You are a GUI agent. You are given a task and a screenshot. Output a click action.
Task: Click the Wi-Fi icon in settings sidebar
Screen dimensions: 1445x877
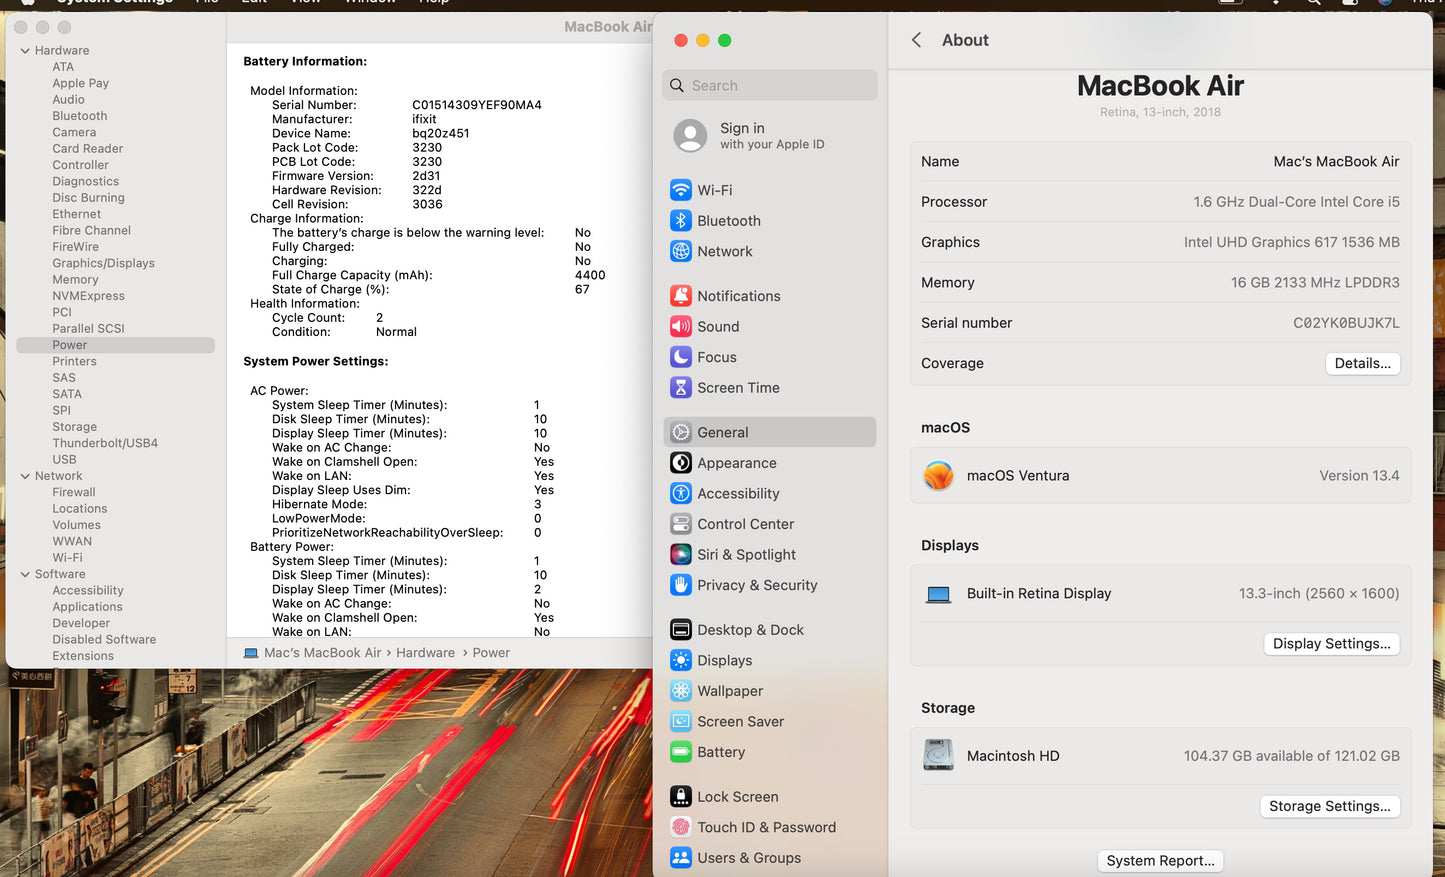[x=681, y=190]
